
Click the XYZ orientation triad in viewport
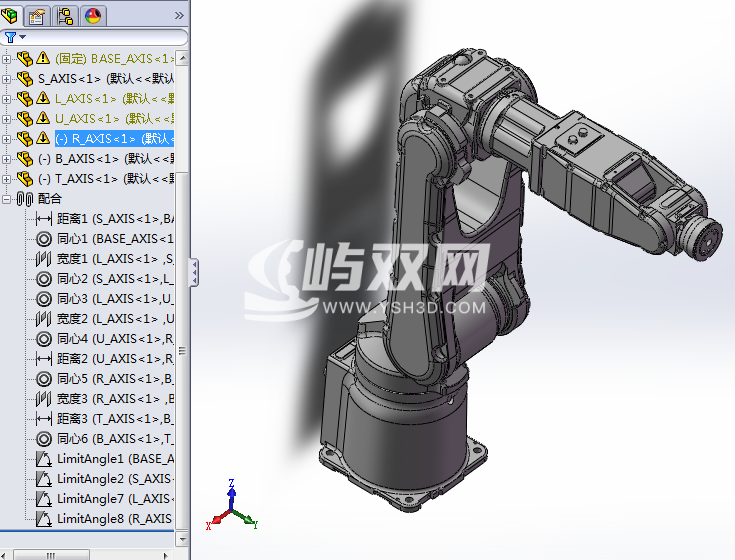[232, 506]
